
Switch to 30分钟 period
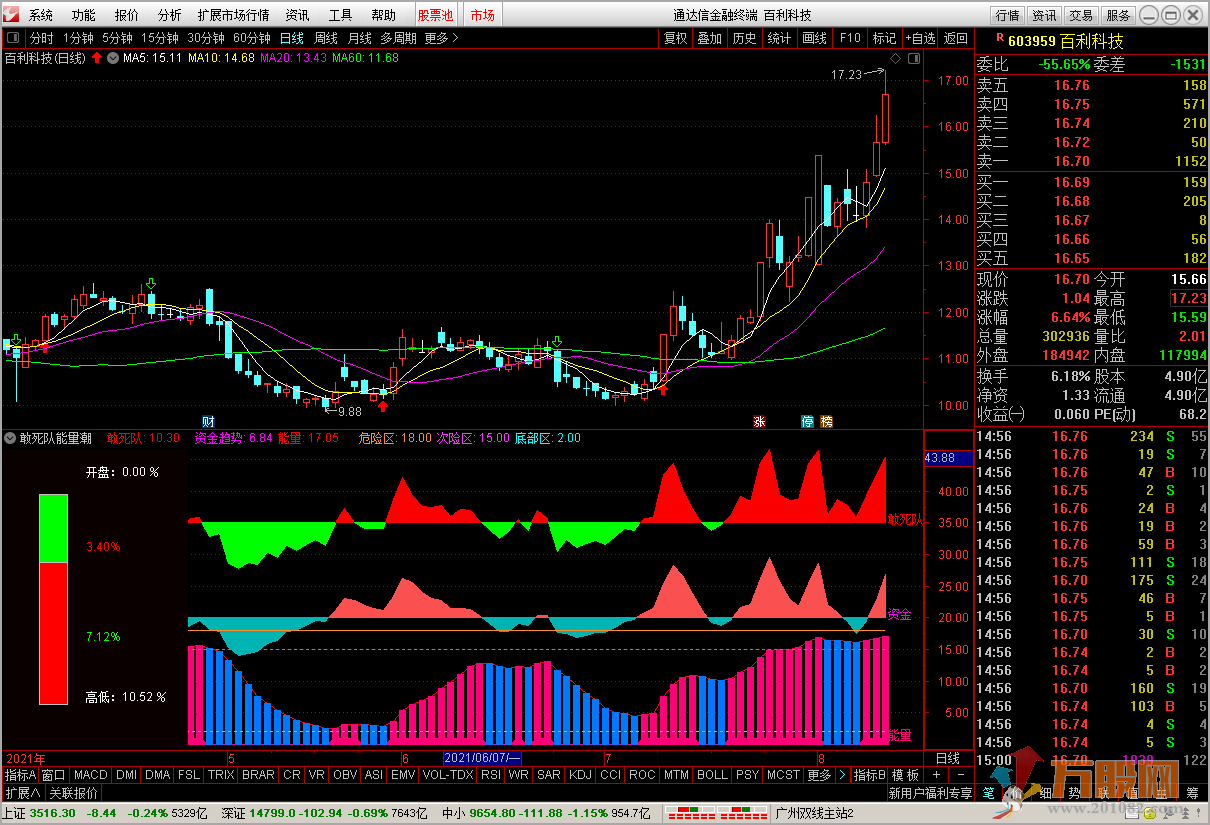206,38
